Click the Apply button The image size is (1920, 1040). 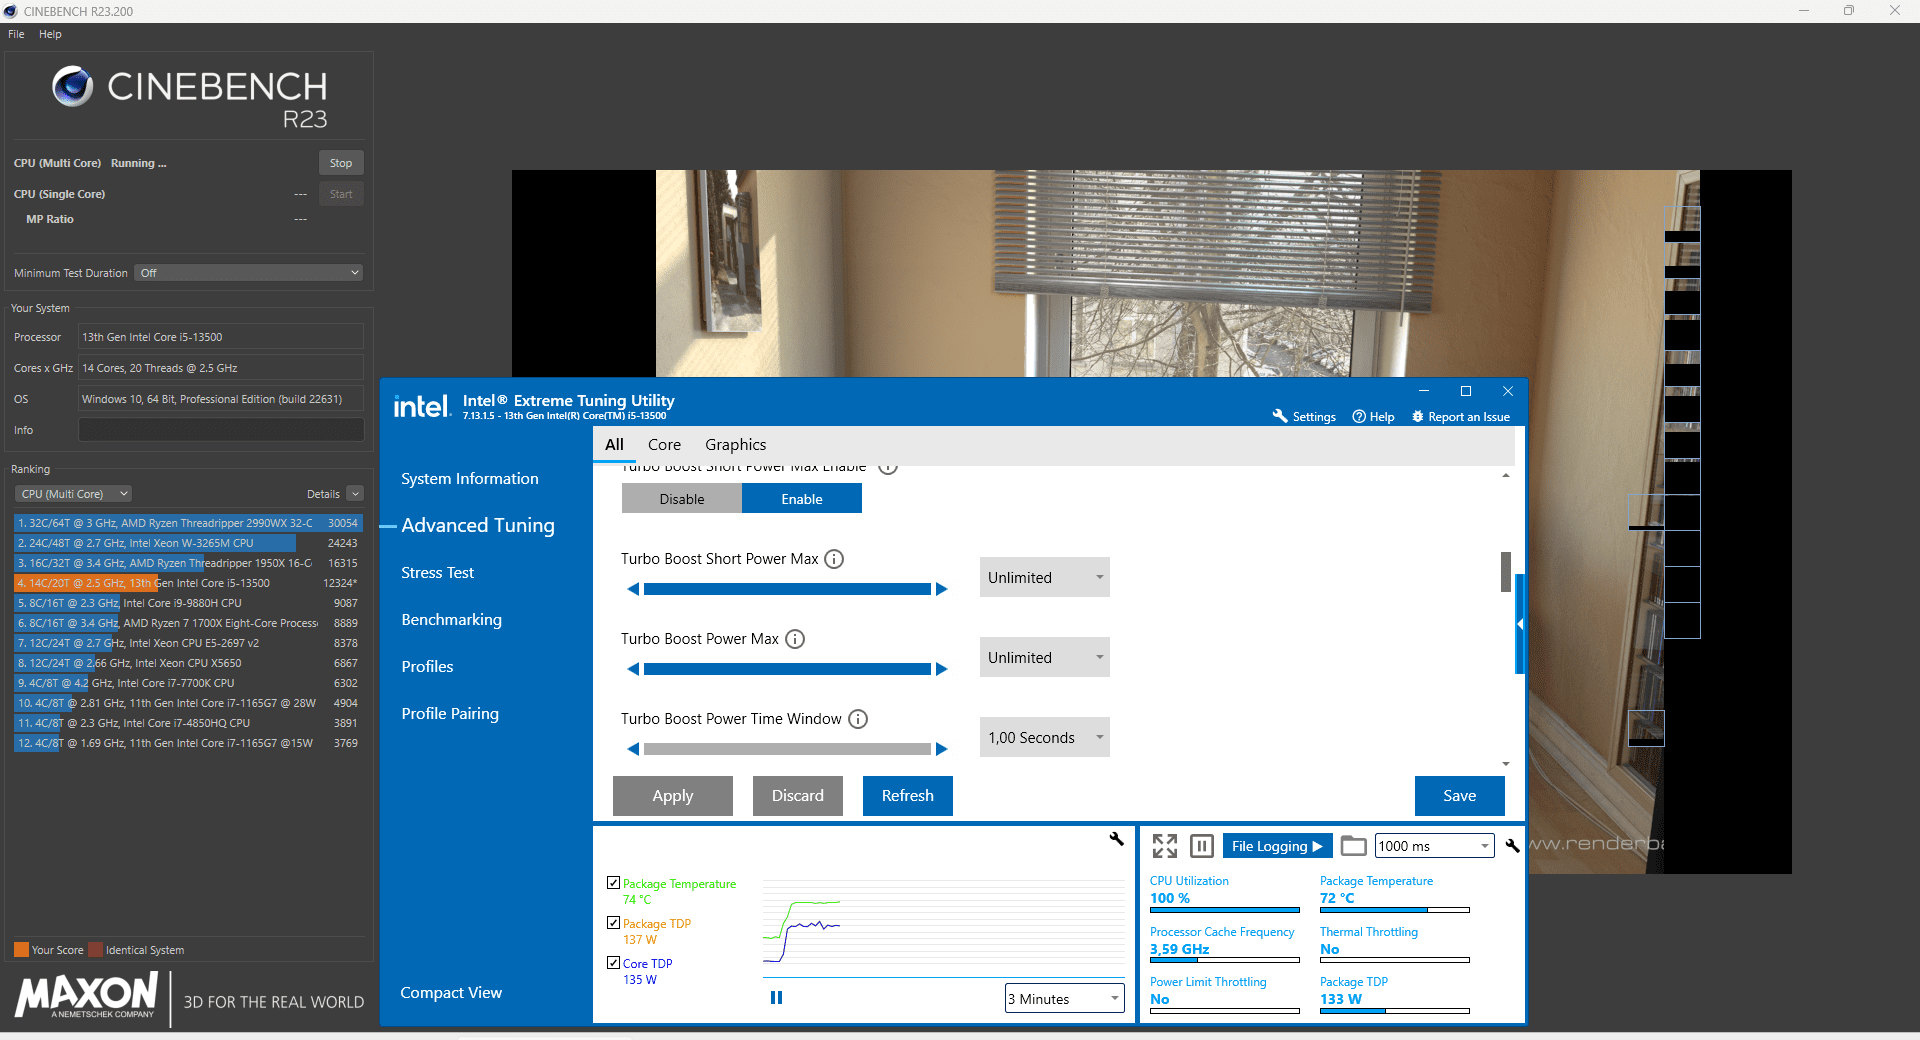coord(673,796)
